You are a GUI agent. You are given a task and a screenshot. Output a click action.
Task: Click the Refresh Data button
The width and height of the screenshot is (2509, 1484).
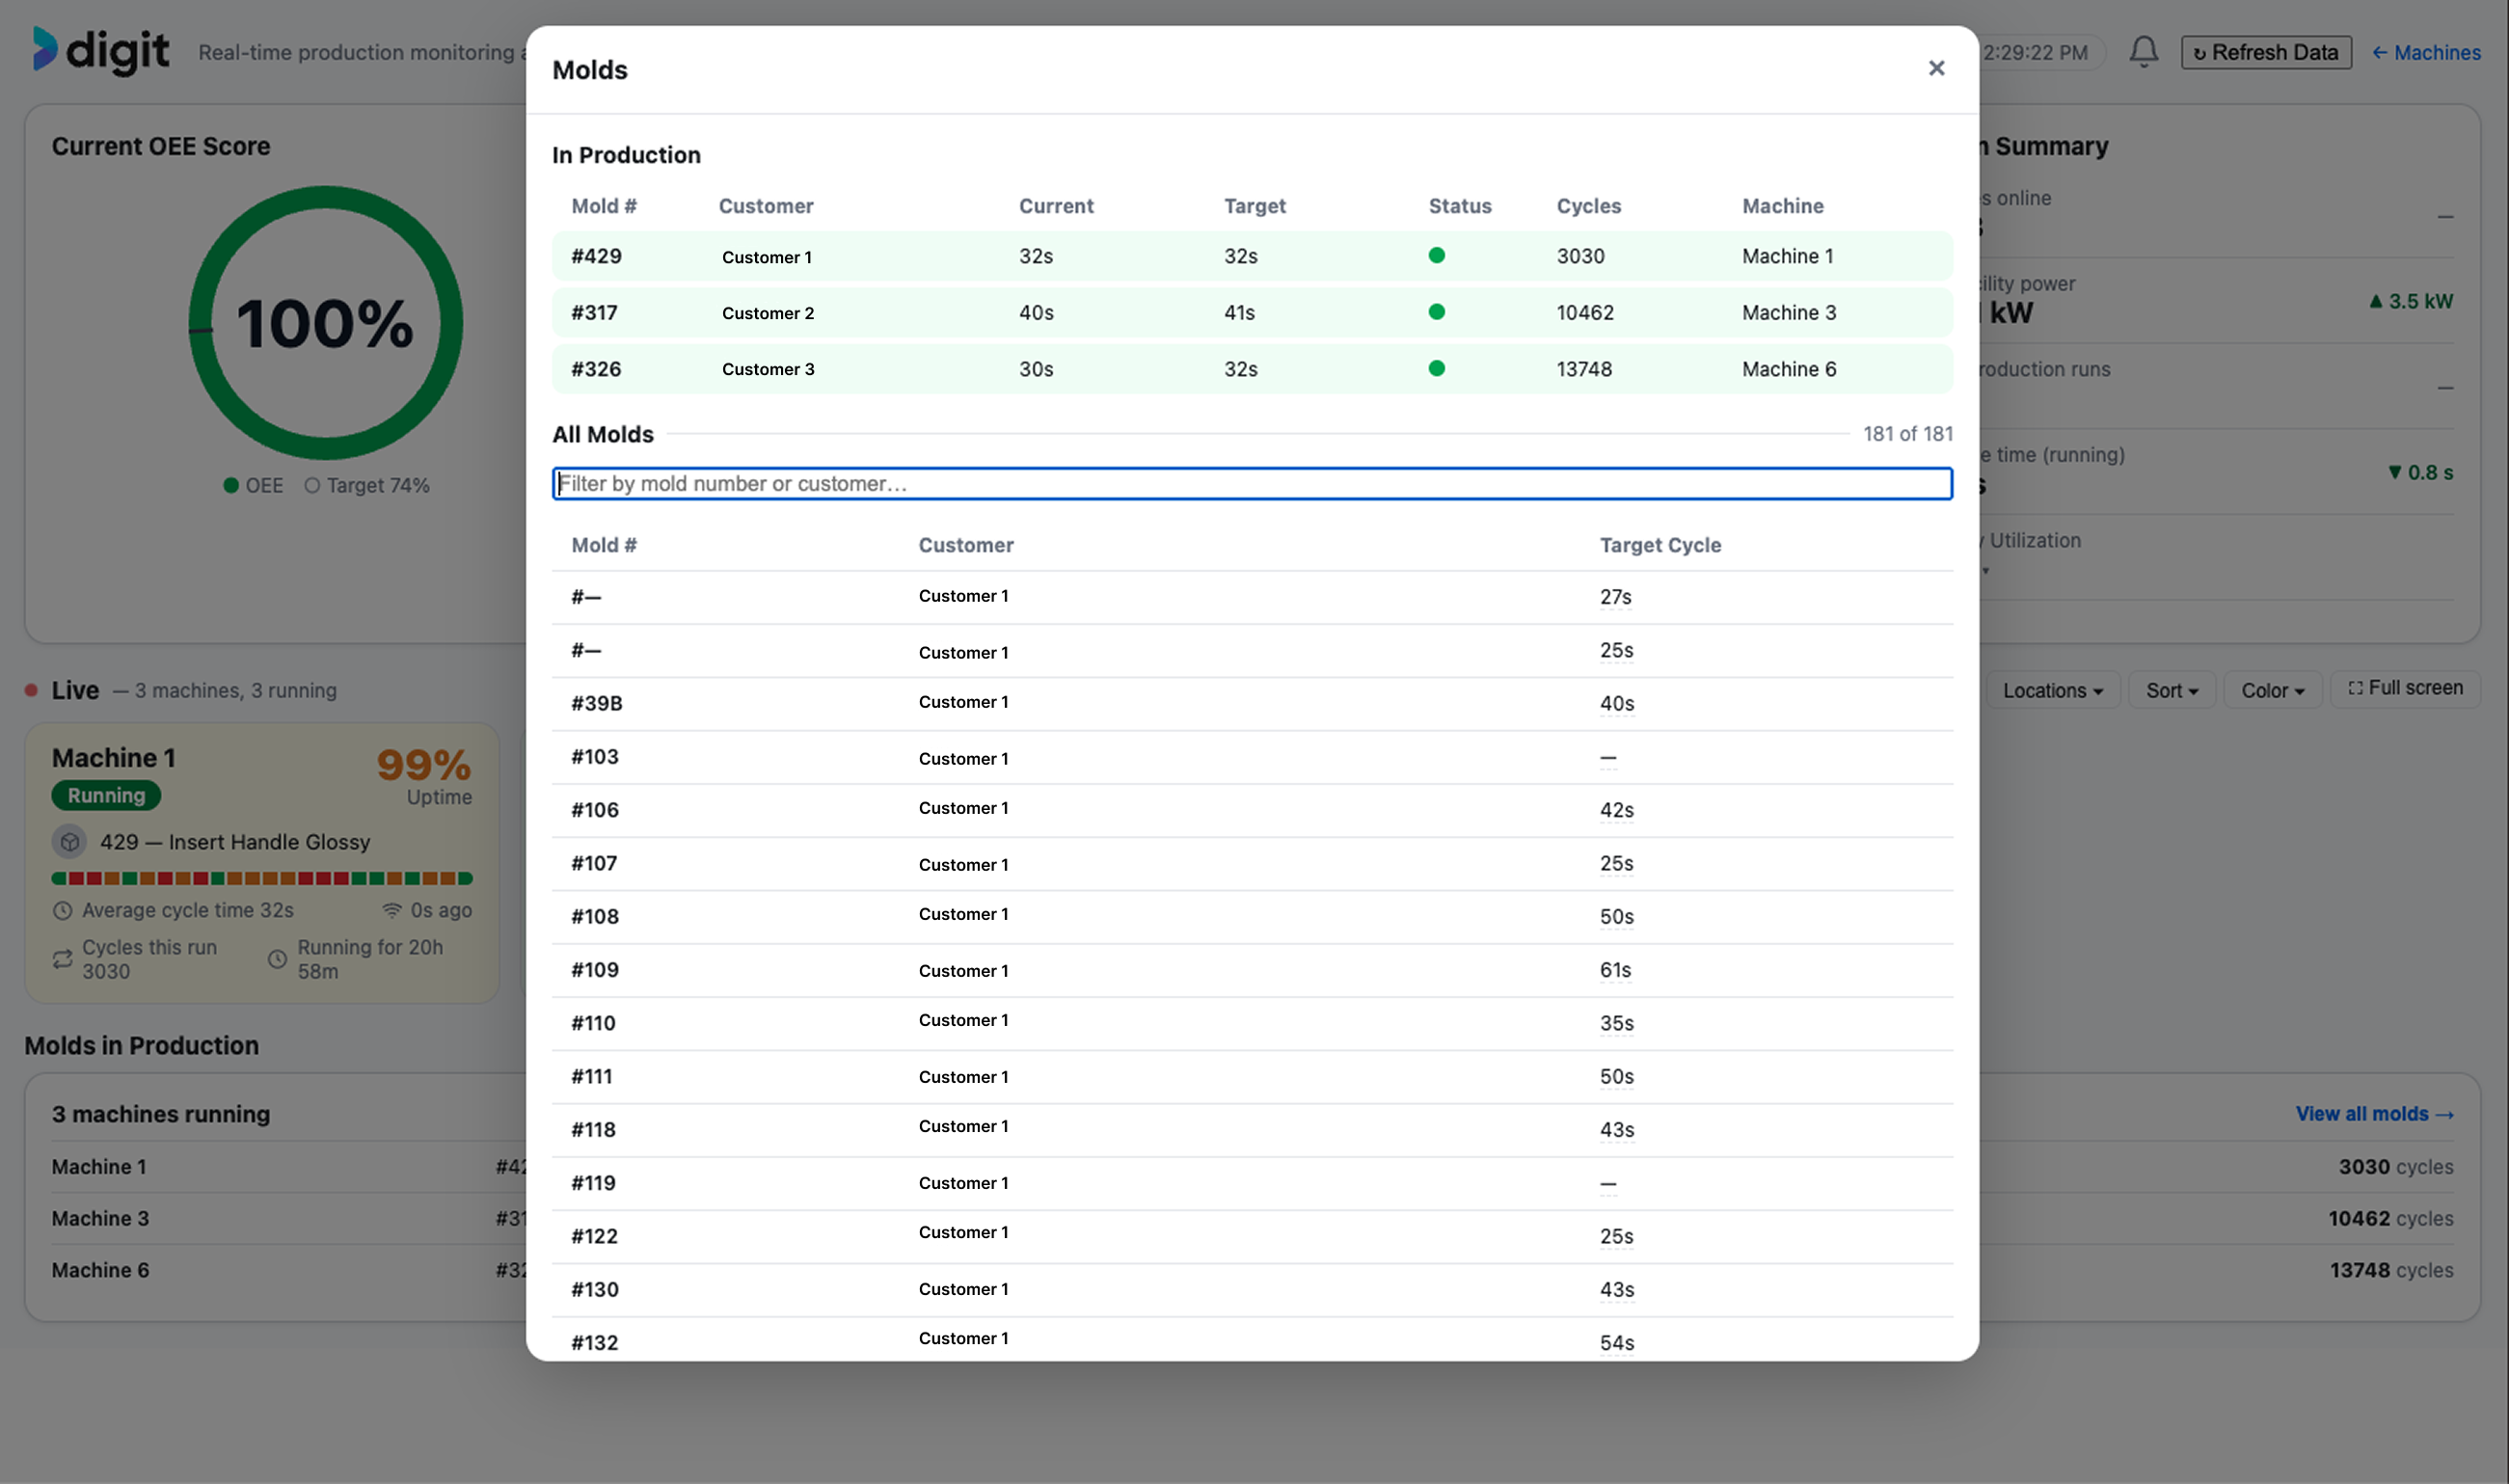[2265, 52]
